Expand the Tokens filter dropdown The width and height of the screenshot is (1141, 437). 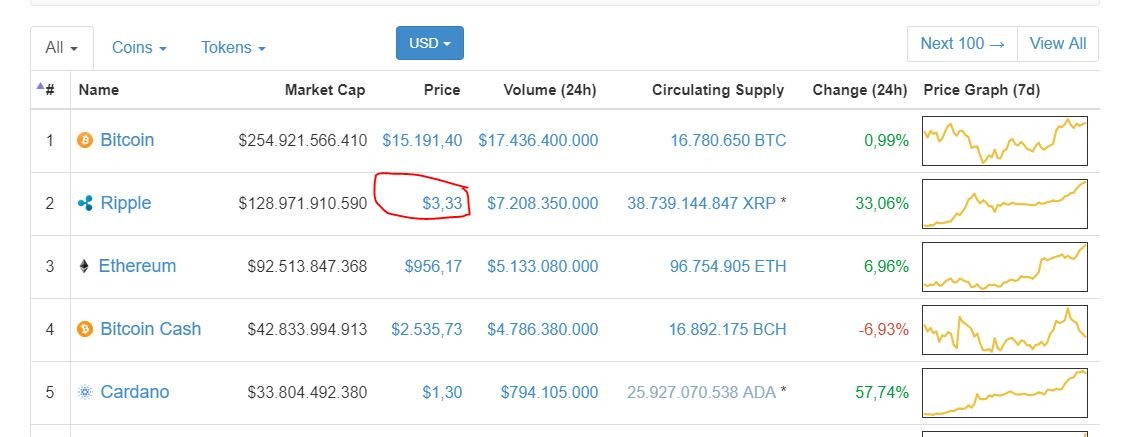233,47
